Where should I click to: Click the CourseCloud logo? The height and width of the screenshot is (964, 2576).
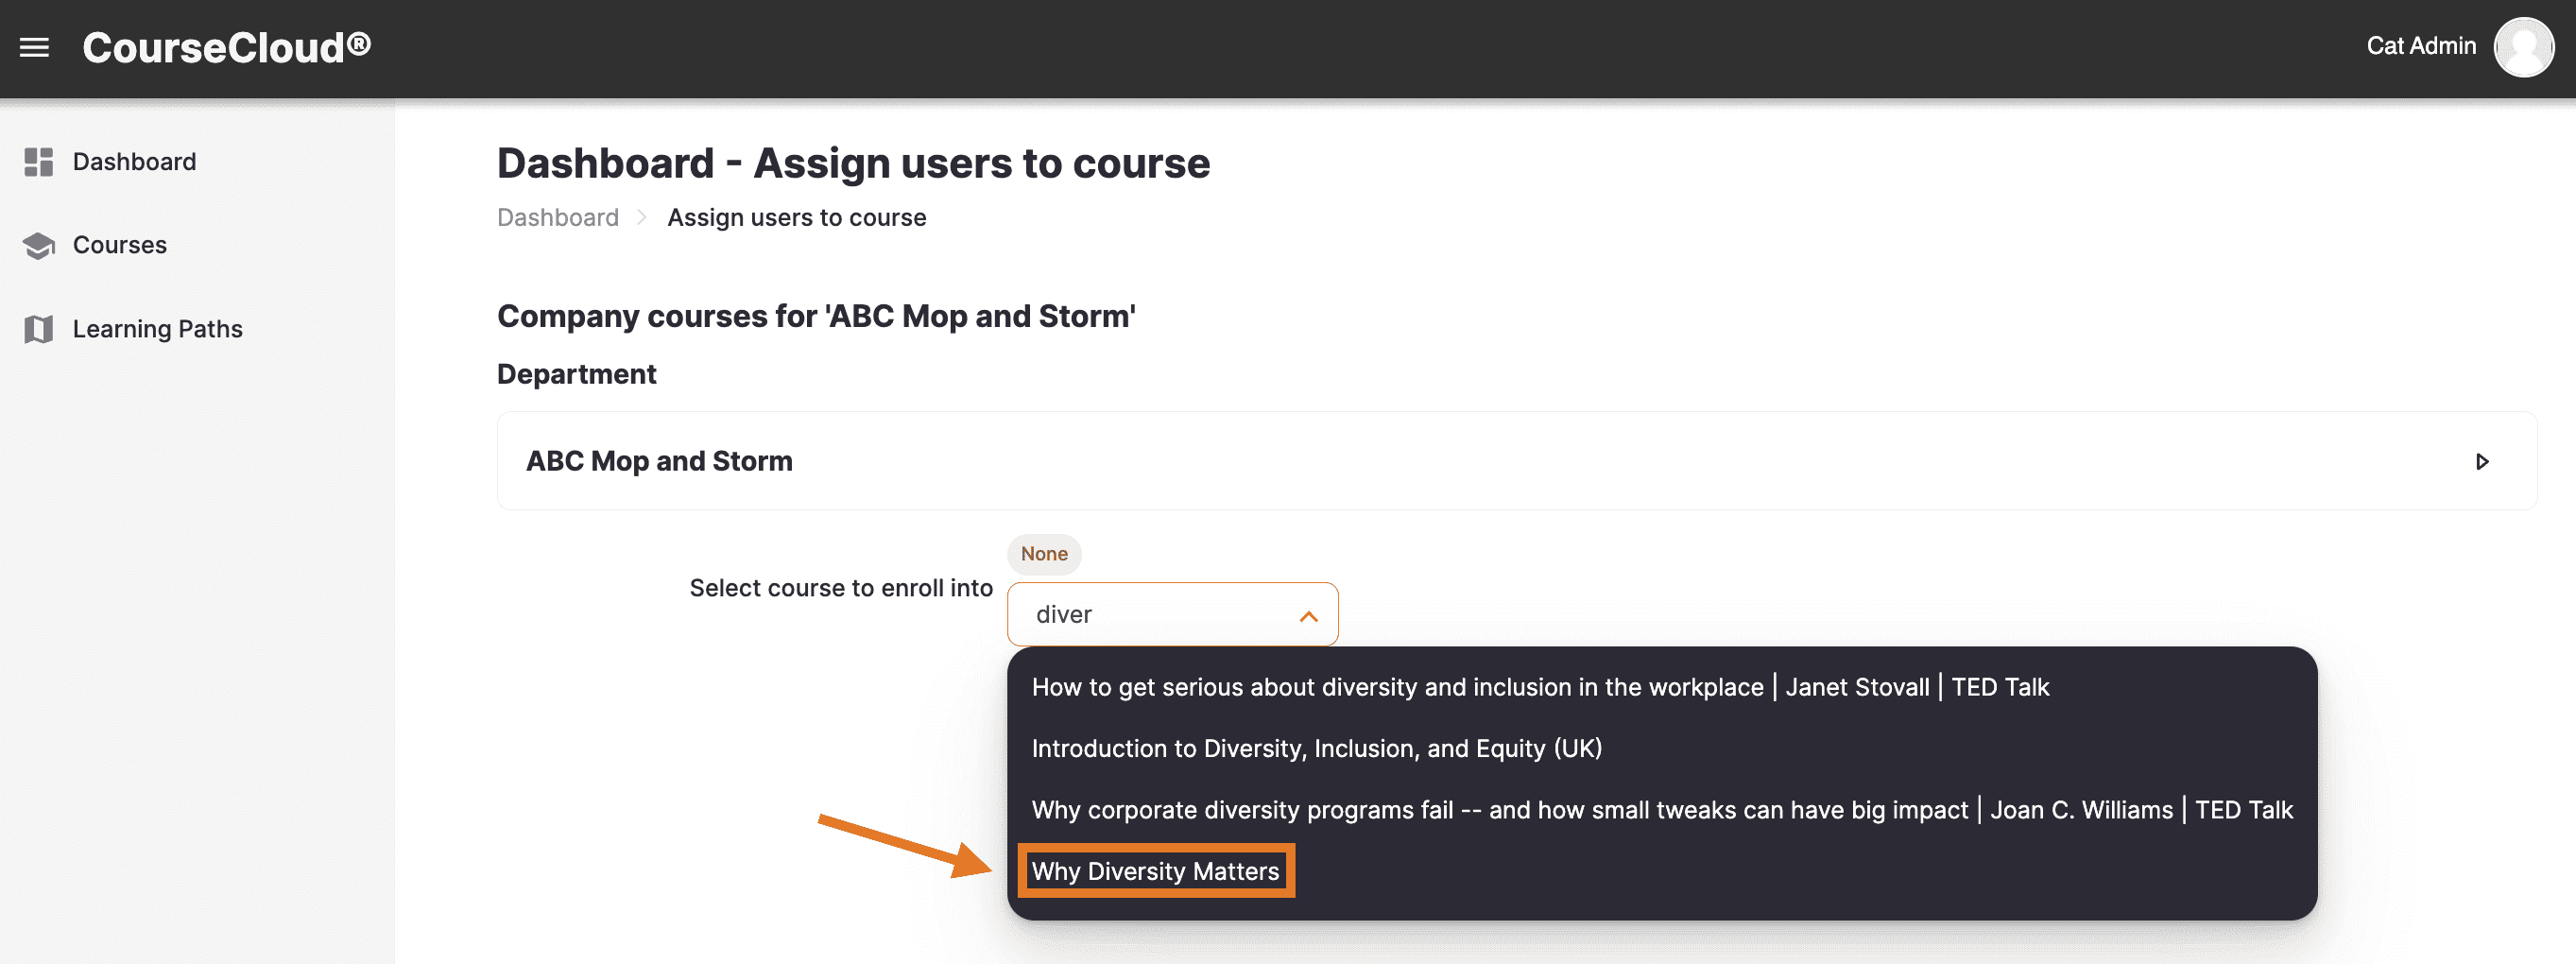click(x=226, y=47)
